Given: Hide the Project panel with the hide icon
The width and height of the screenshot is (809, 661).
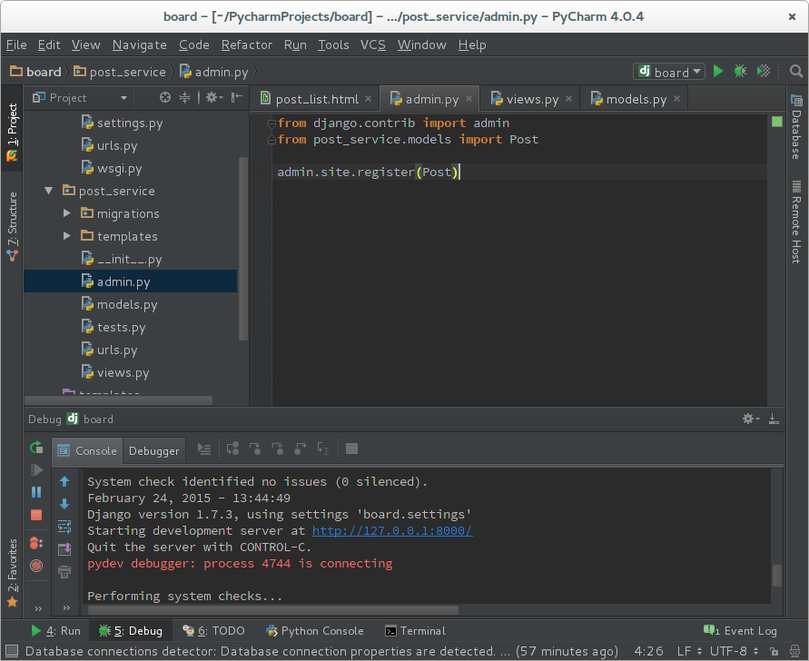Looking at the screenshot, I should [237, 98].
